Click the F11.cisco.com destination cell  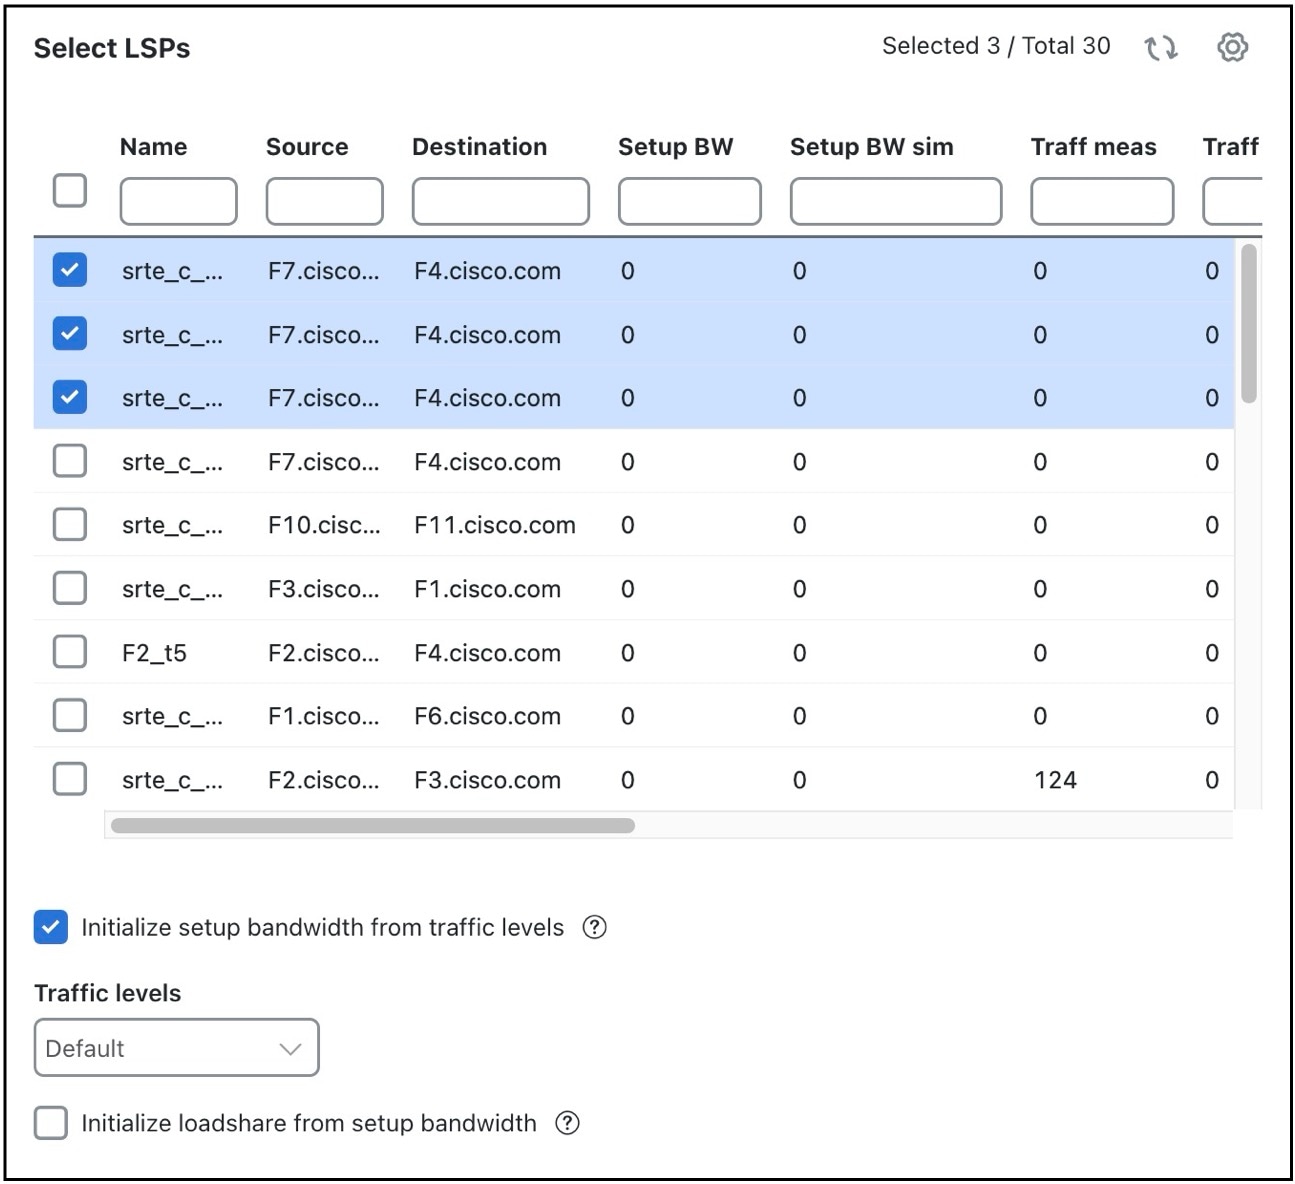[495, 525]
